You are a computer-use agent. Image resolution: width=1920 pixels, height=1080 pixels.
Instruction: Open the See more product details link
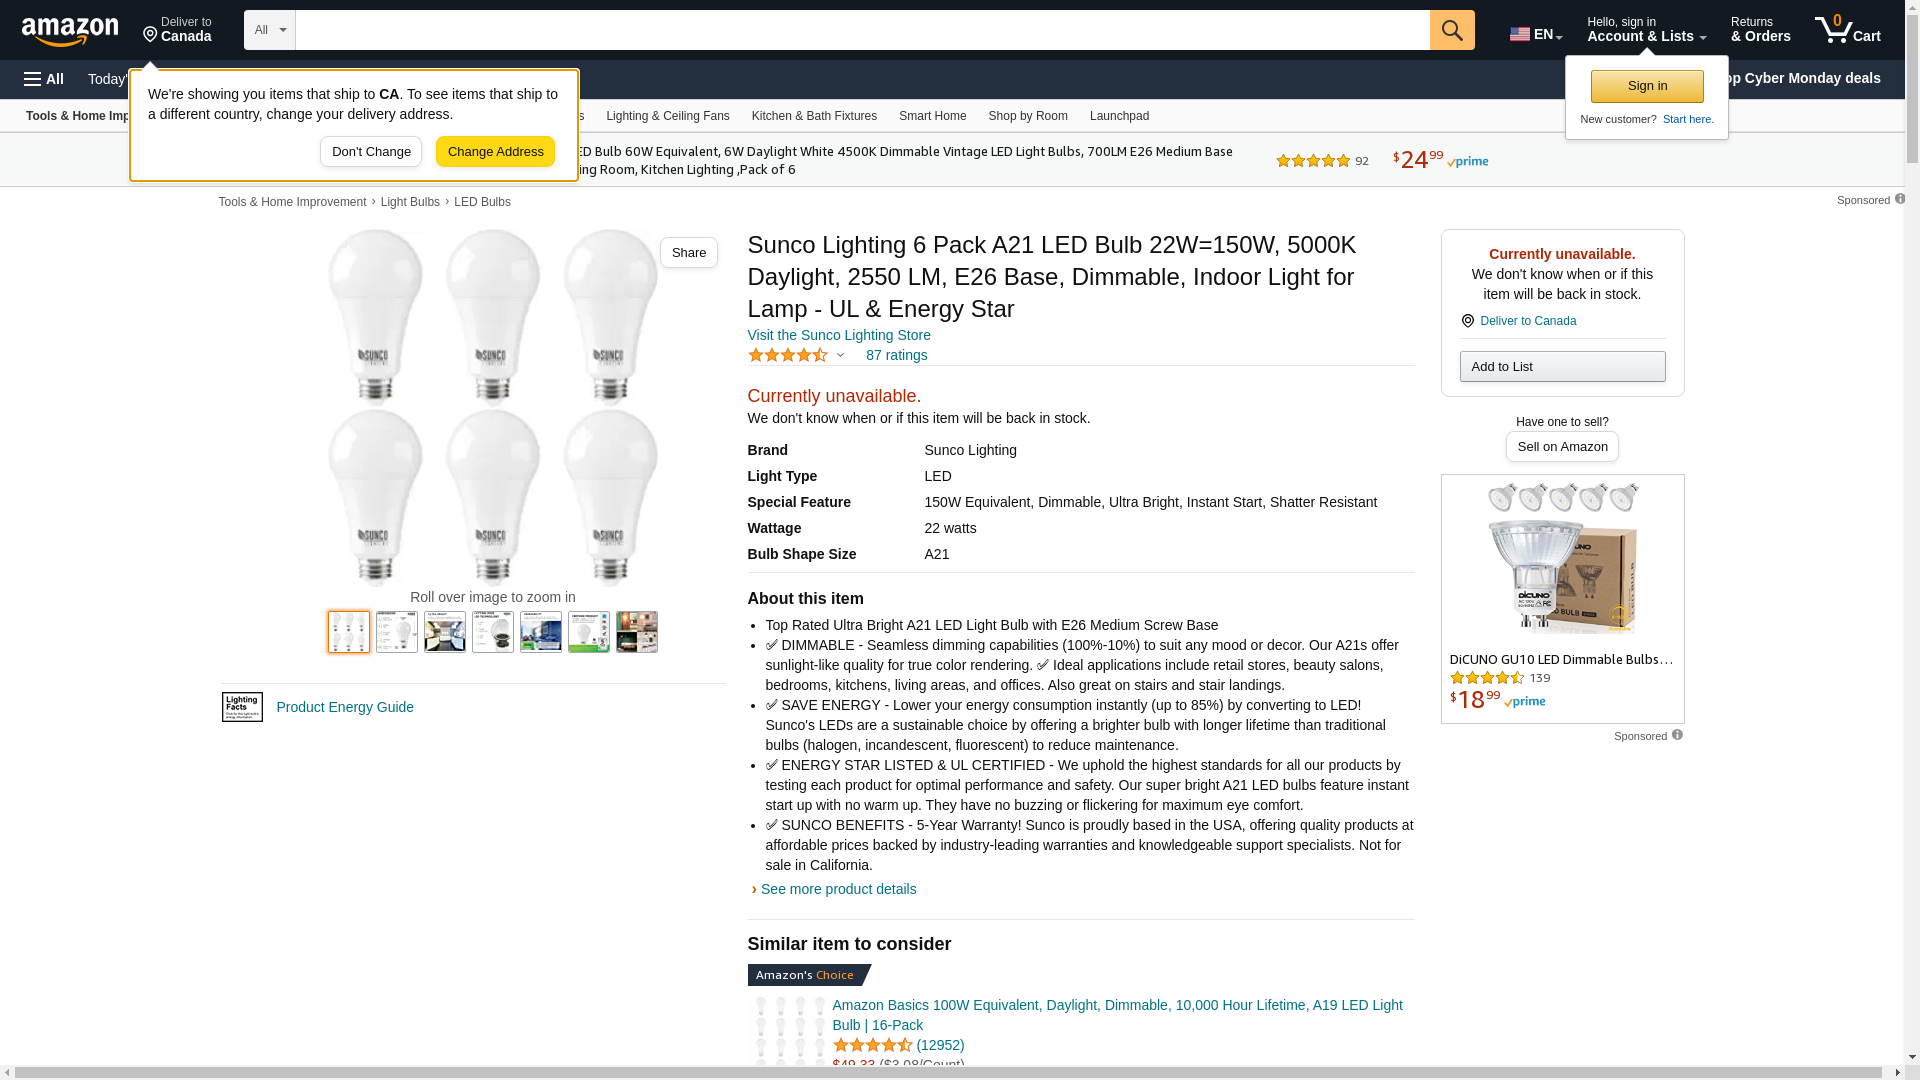point(838,889)
